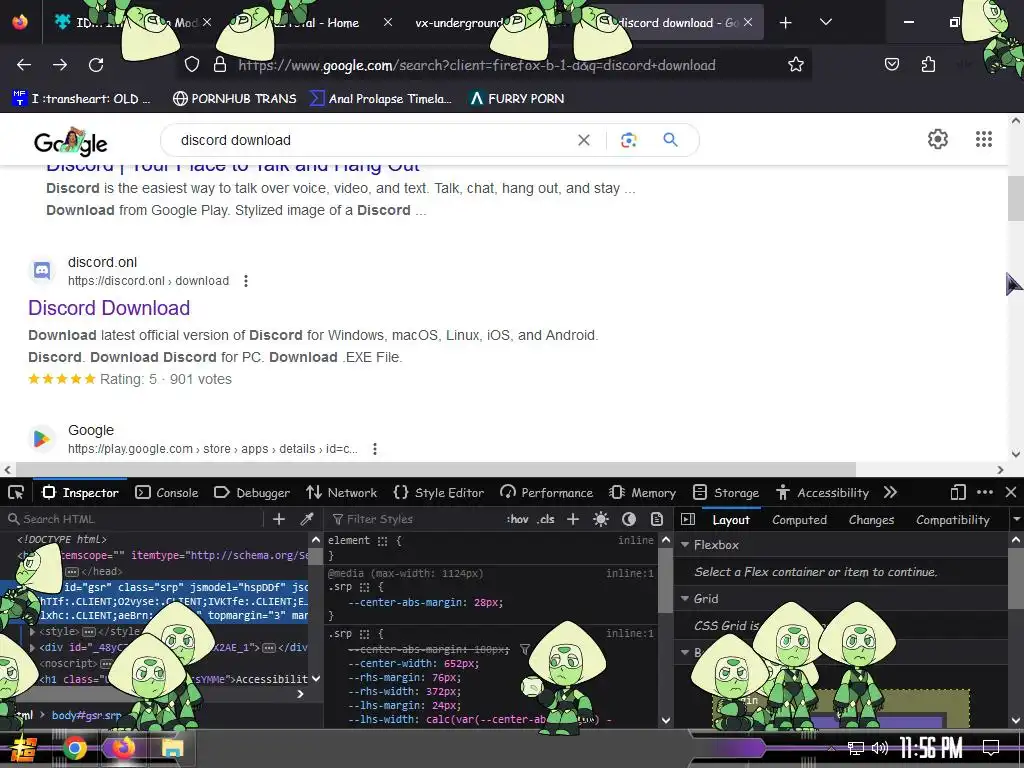Switch sidebar to Compatibility tab

953,520
